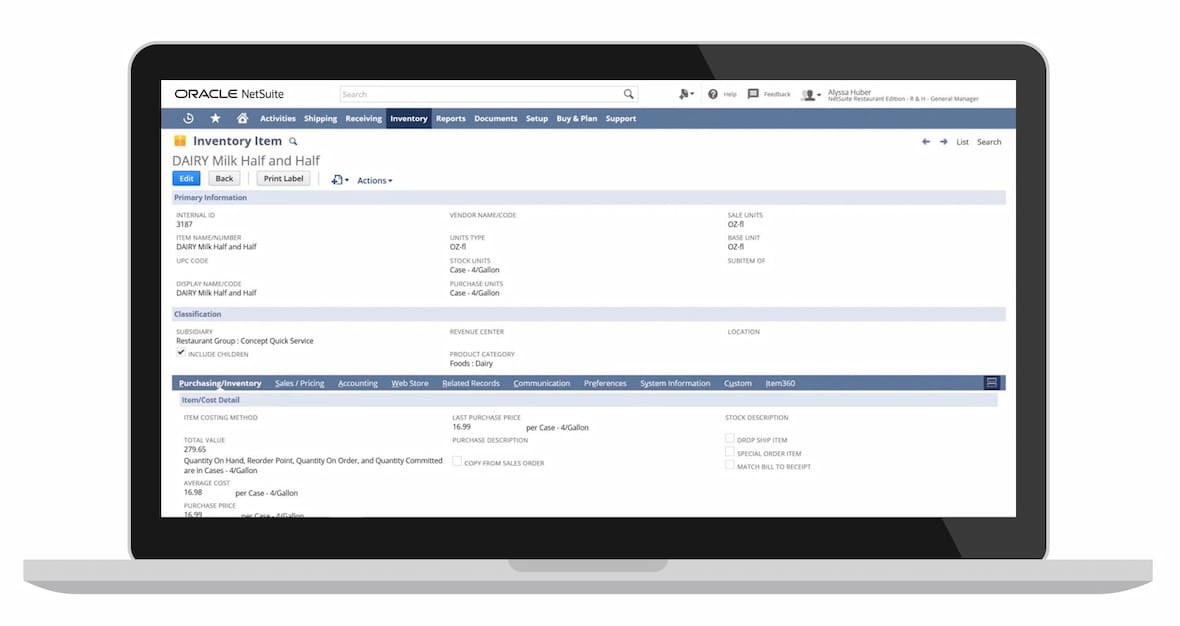Viewport: 1180px width, 626px height.
Task: Click the Foods : Dairy product category value
Action: point(471,363)
